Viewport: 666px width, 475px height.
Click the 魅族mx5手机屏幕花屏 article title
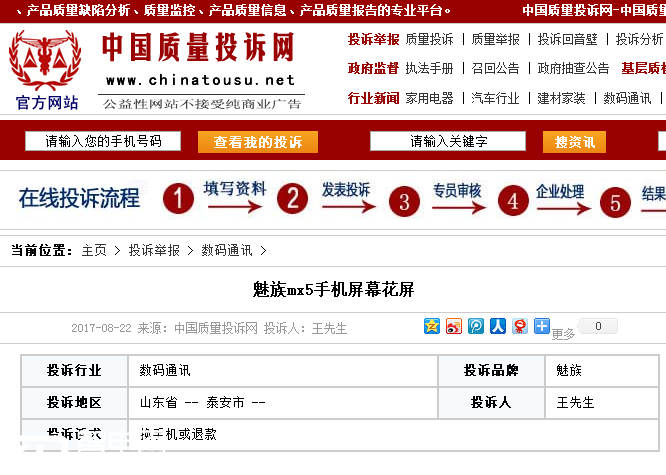click(x=333, y=290)
